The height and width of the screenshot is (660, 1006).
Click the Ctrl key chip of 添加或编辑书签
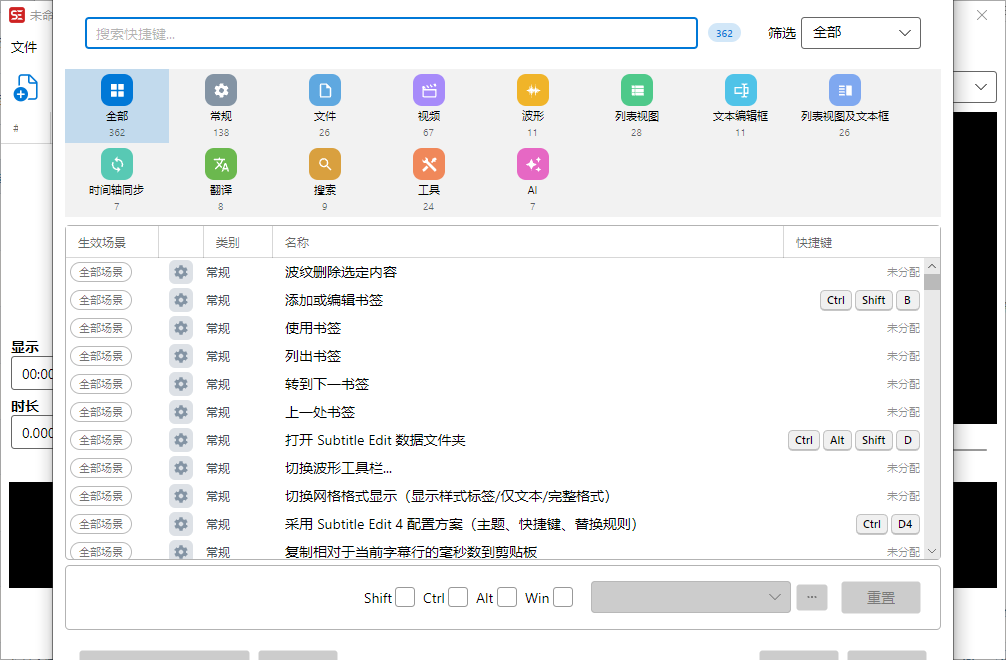click(835, 300)
